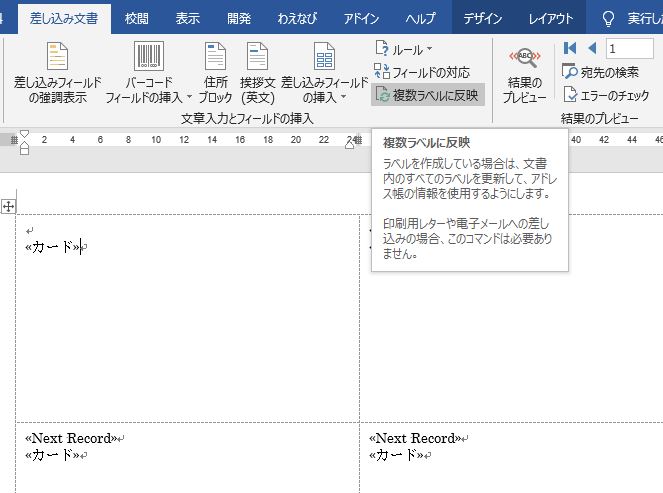Click the 実行したい search box text
The width and height of the screenshot is (663, 493).
point(645,19)
